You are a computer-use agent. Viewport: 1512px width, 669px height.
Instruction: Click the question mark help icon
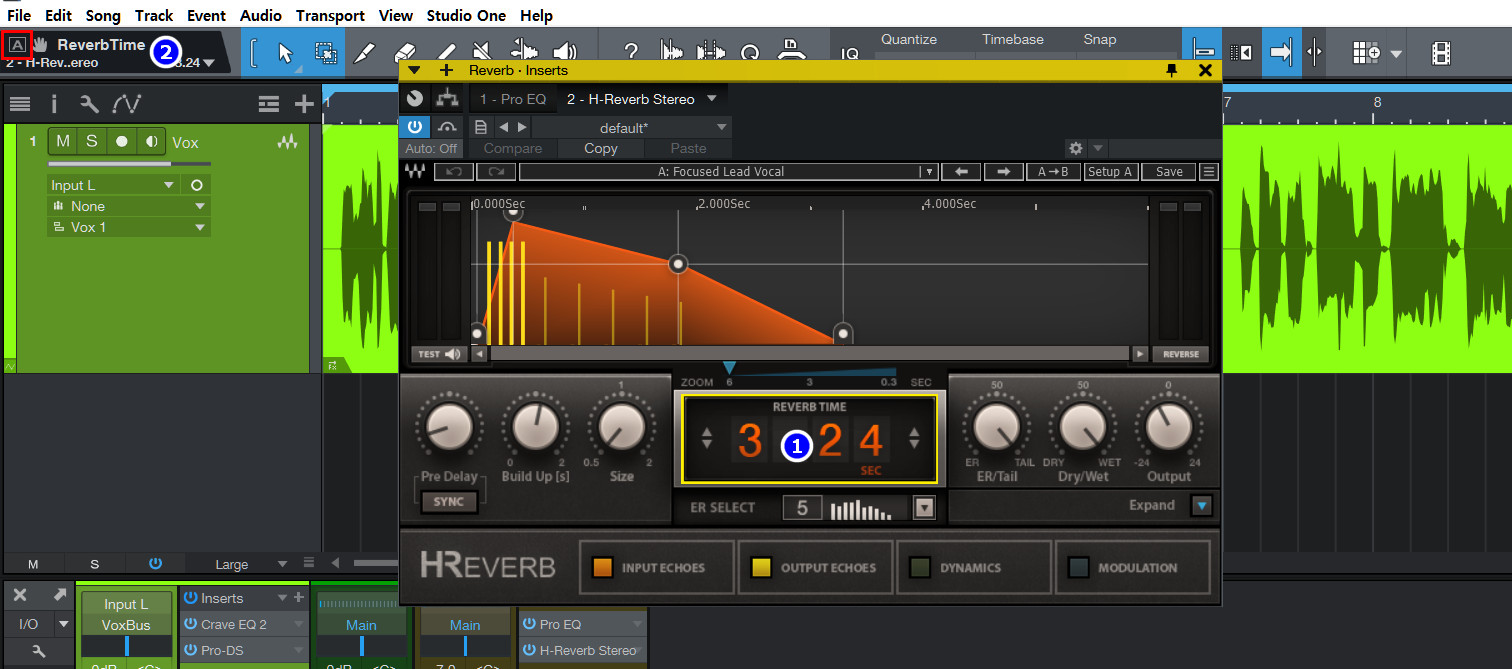[x=631, y=52]
